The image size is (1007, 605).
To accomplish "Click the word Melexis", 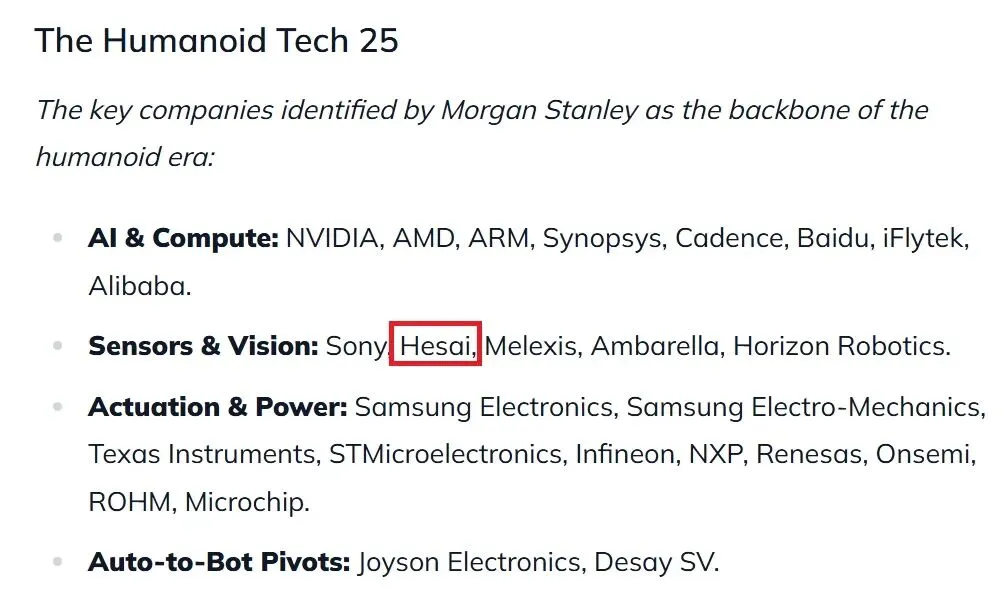I will point(531,346).
